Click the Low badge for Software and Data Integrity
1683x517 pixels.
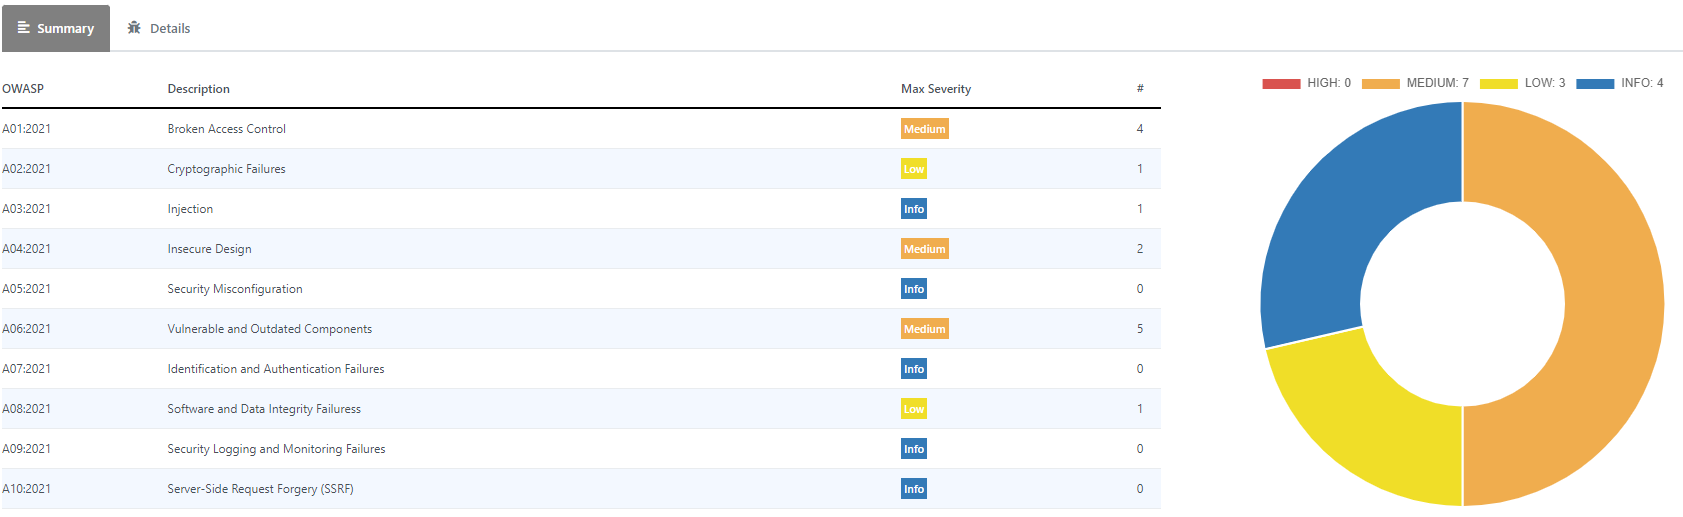pyautogui.click(x=913, y=409)
